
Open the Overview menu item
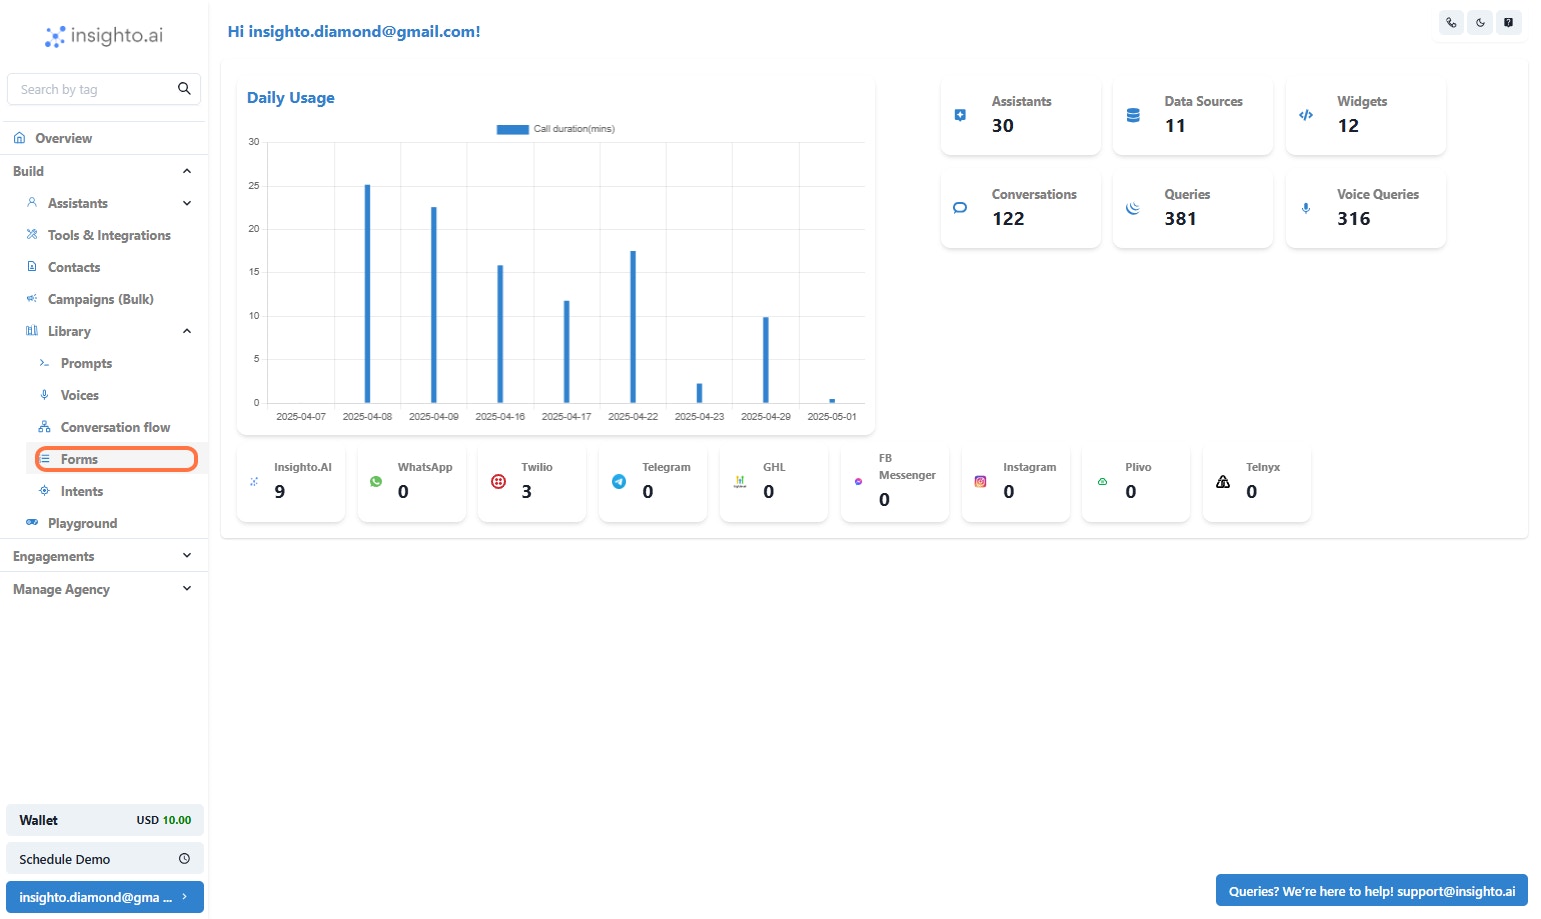click(x=104, y=138)
